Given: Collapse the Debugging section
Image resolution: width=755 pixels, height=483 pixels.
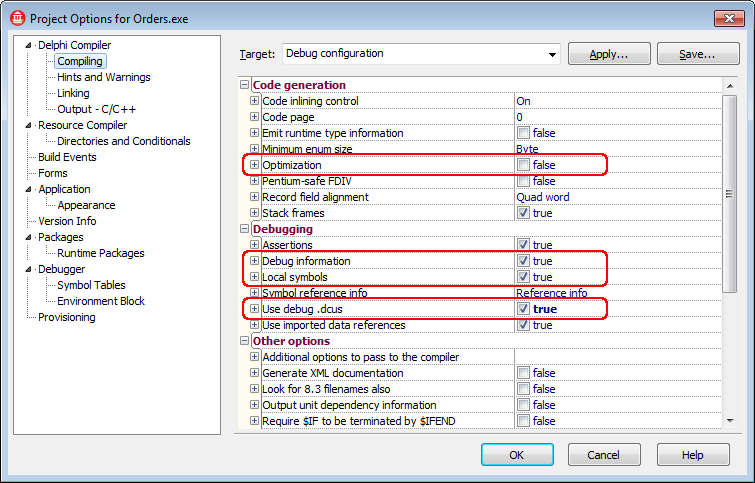Looking at the screenshot, I should pyautogui.click(x=245, y=229).
